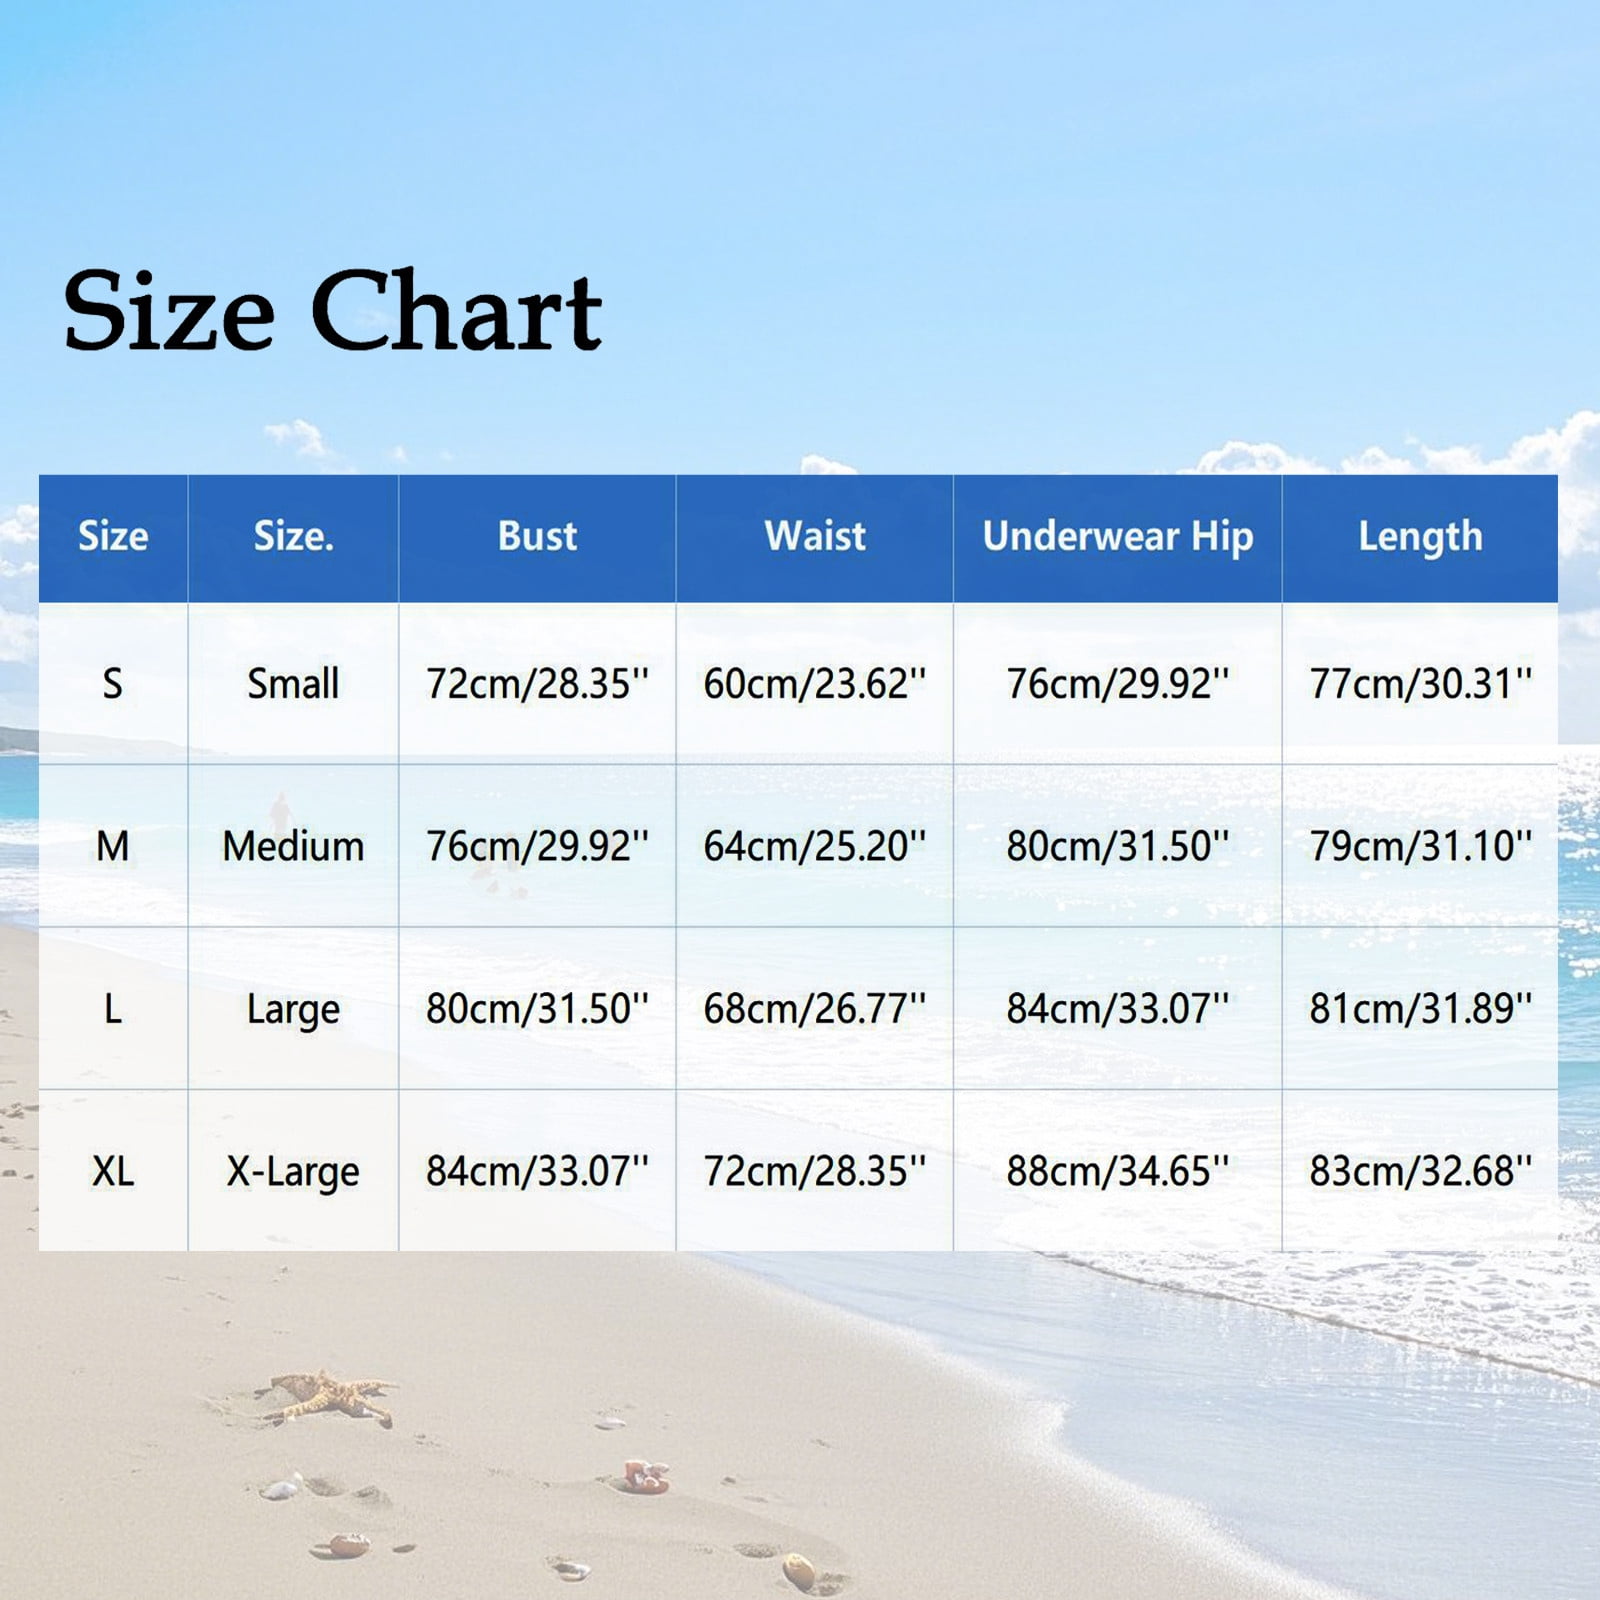Click waist value 60cm/23.62''
Screen dimensions: 1600x1600
pos(815,684)
